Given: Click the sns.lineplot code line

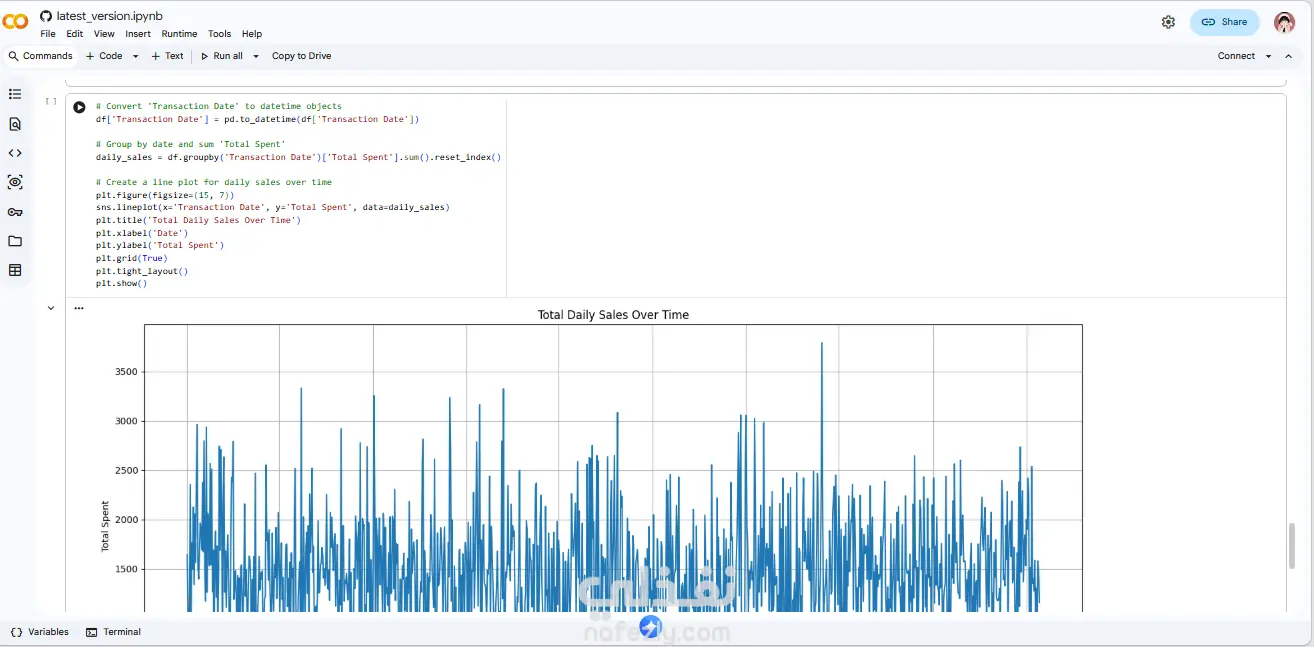Looking at the screenshot, I should (273, 207).
